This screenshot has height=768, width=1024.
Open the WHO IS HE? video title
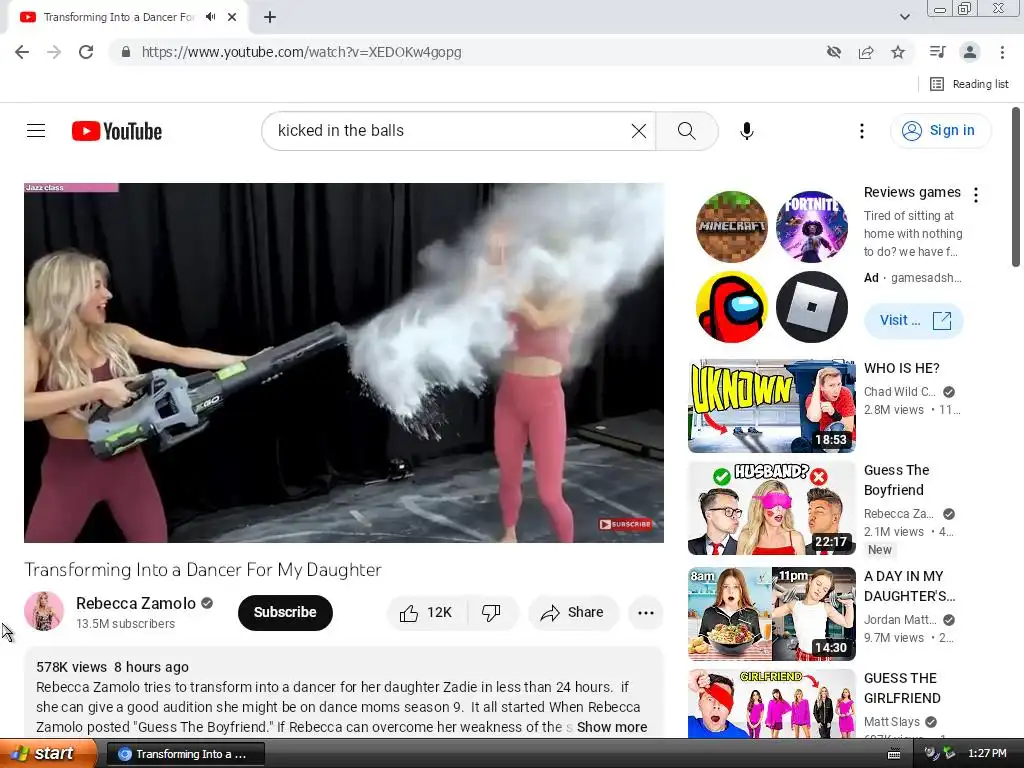tap(901, 368)
